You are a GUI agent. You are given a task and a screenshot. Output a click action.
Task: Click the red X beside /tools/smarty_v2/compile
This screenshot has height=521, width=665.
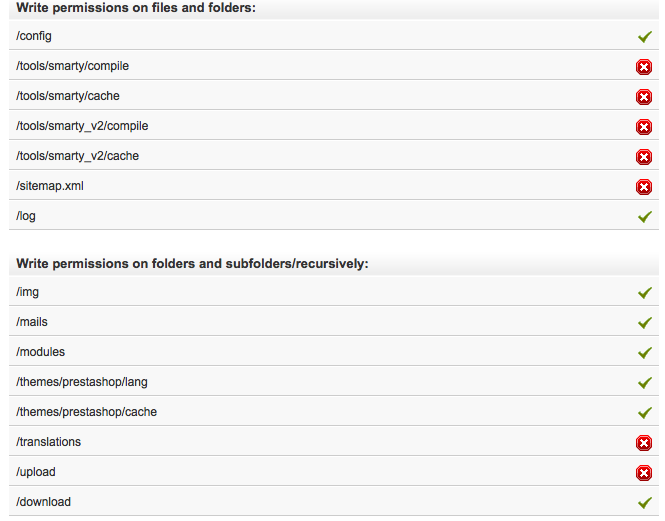[x=644, y=127]
